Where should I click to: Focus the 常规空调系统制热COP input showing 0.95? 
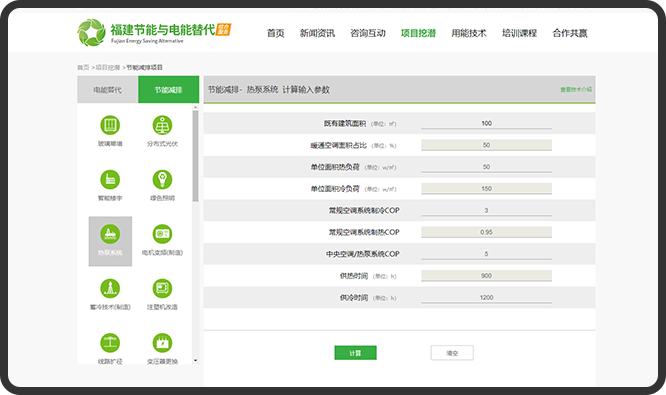point(486,232)
